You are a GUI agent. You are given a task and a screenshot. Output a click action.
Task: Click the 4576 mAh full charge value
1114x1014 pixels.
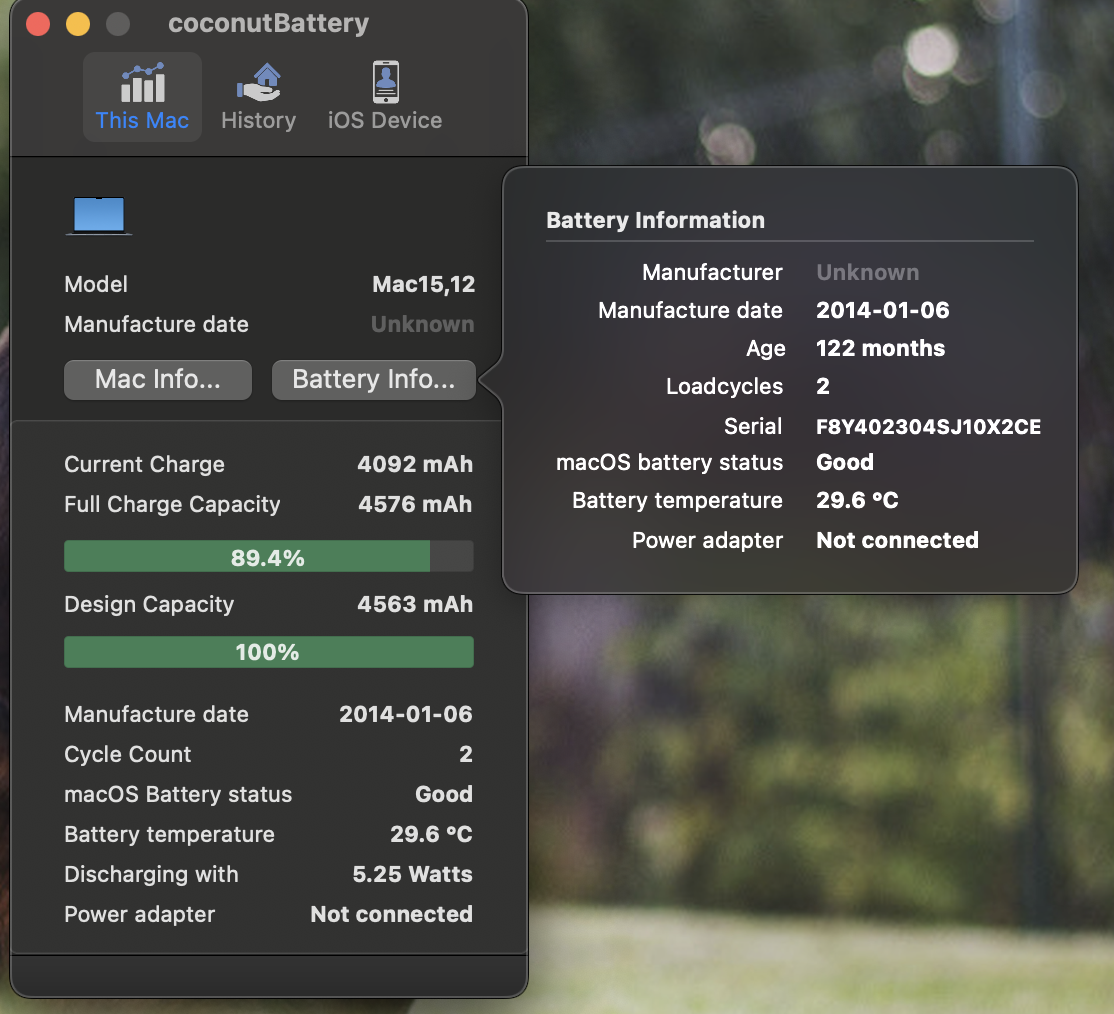(x=415, y=504)
